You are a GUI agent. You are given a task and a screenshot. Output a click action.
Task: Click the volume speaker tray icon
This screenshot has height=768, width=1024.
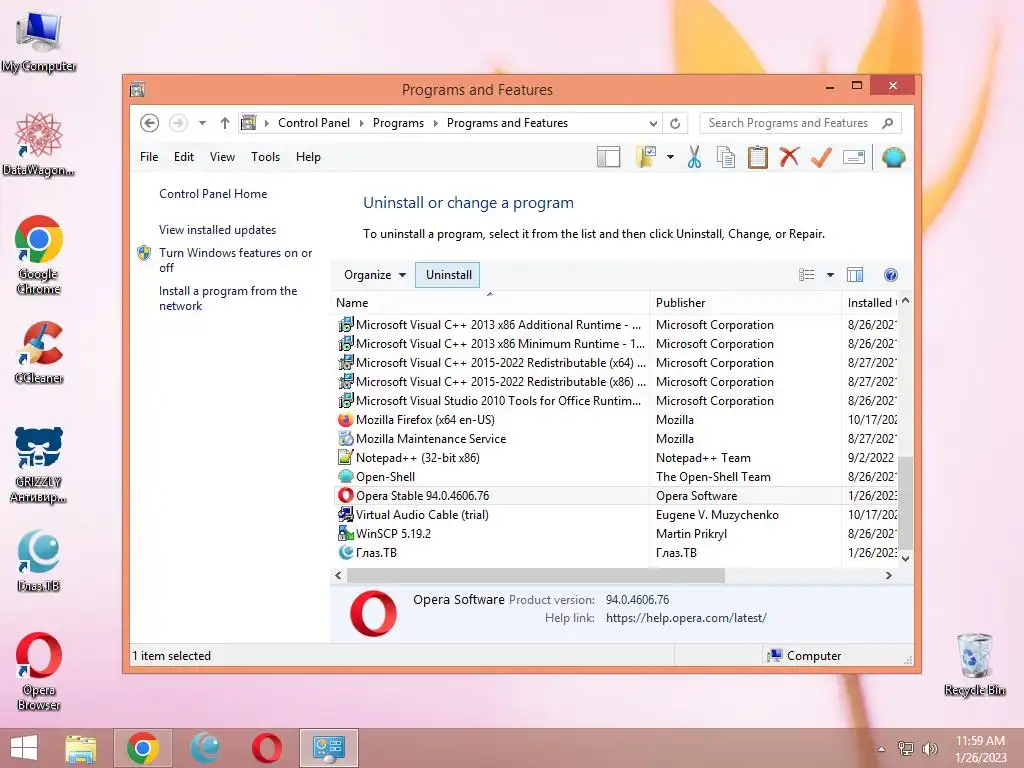929,748
